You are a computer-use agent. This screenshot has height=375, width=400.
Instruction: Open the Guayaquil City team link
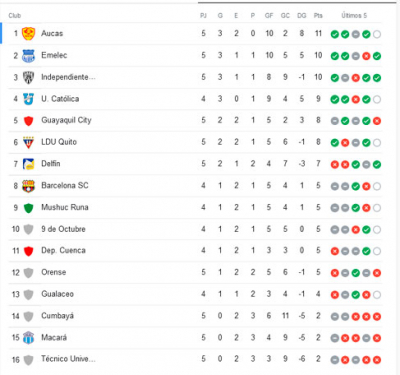coord(66,120)
